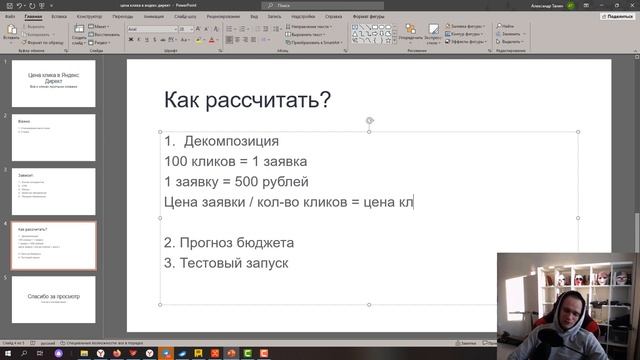
Task: Apply the yellow text highlight color
Action: pyautogui.click(x=198, y=40)
